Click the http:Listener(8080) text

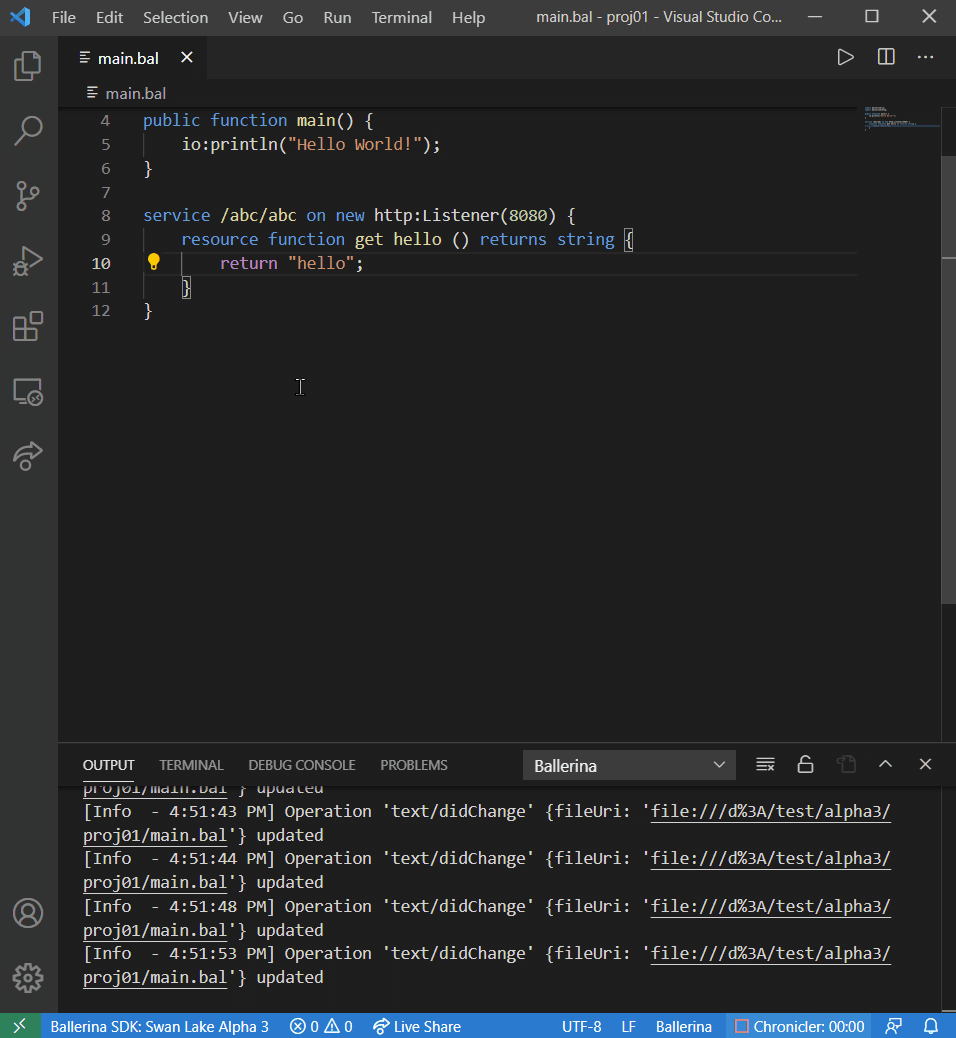pos(465,216)
